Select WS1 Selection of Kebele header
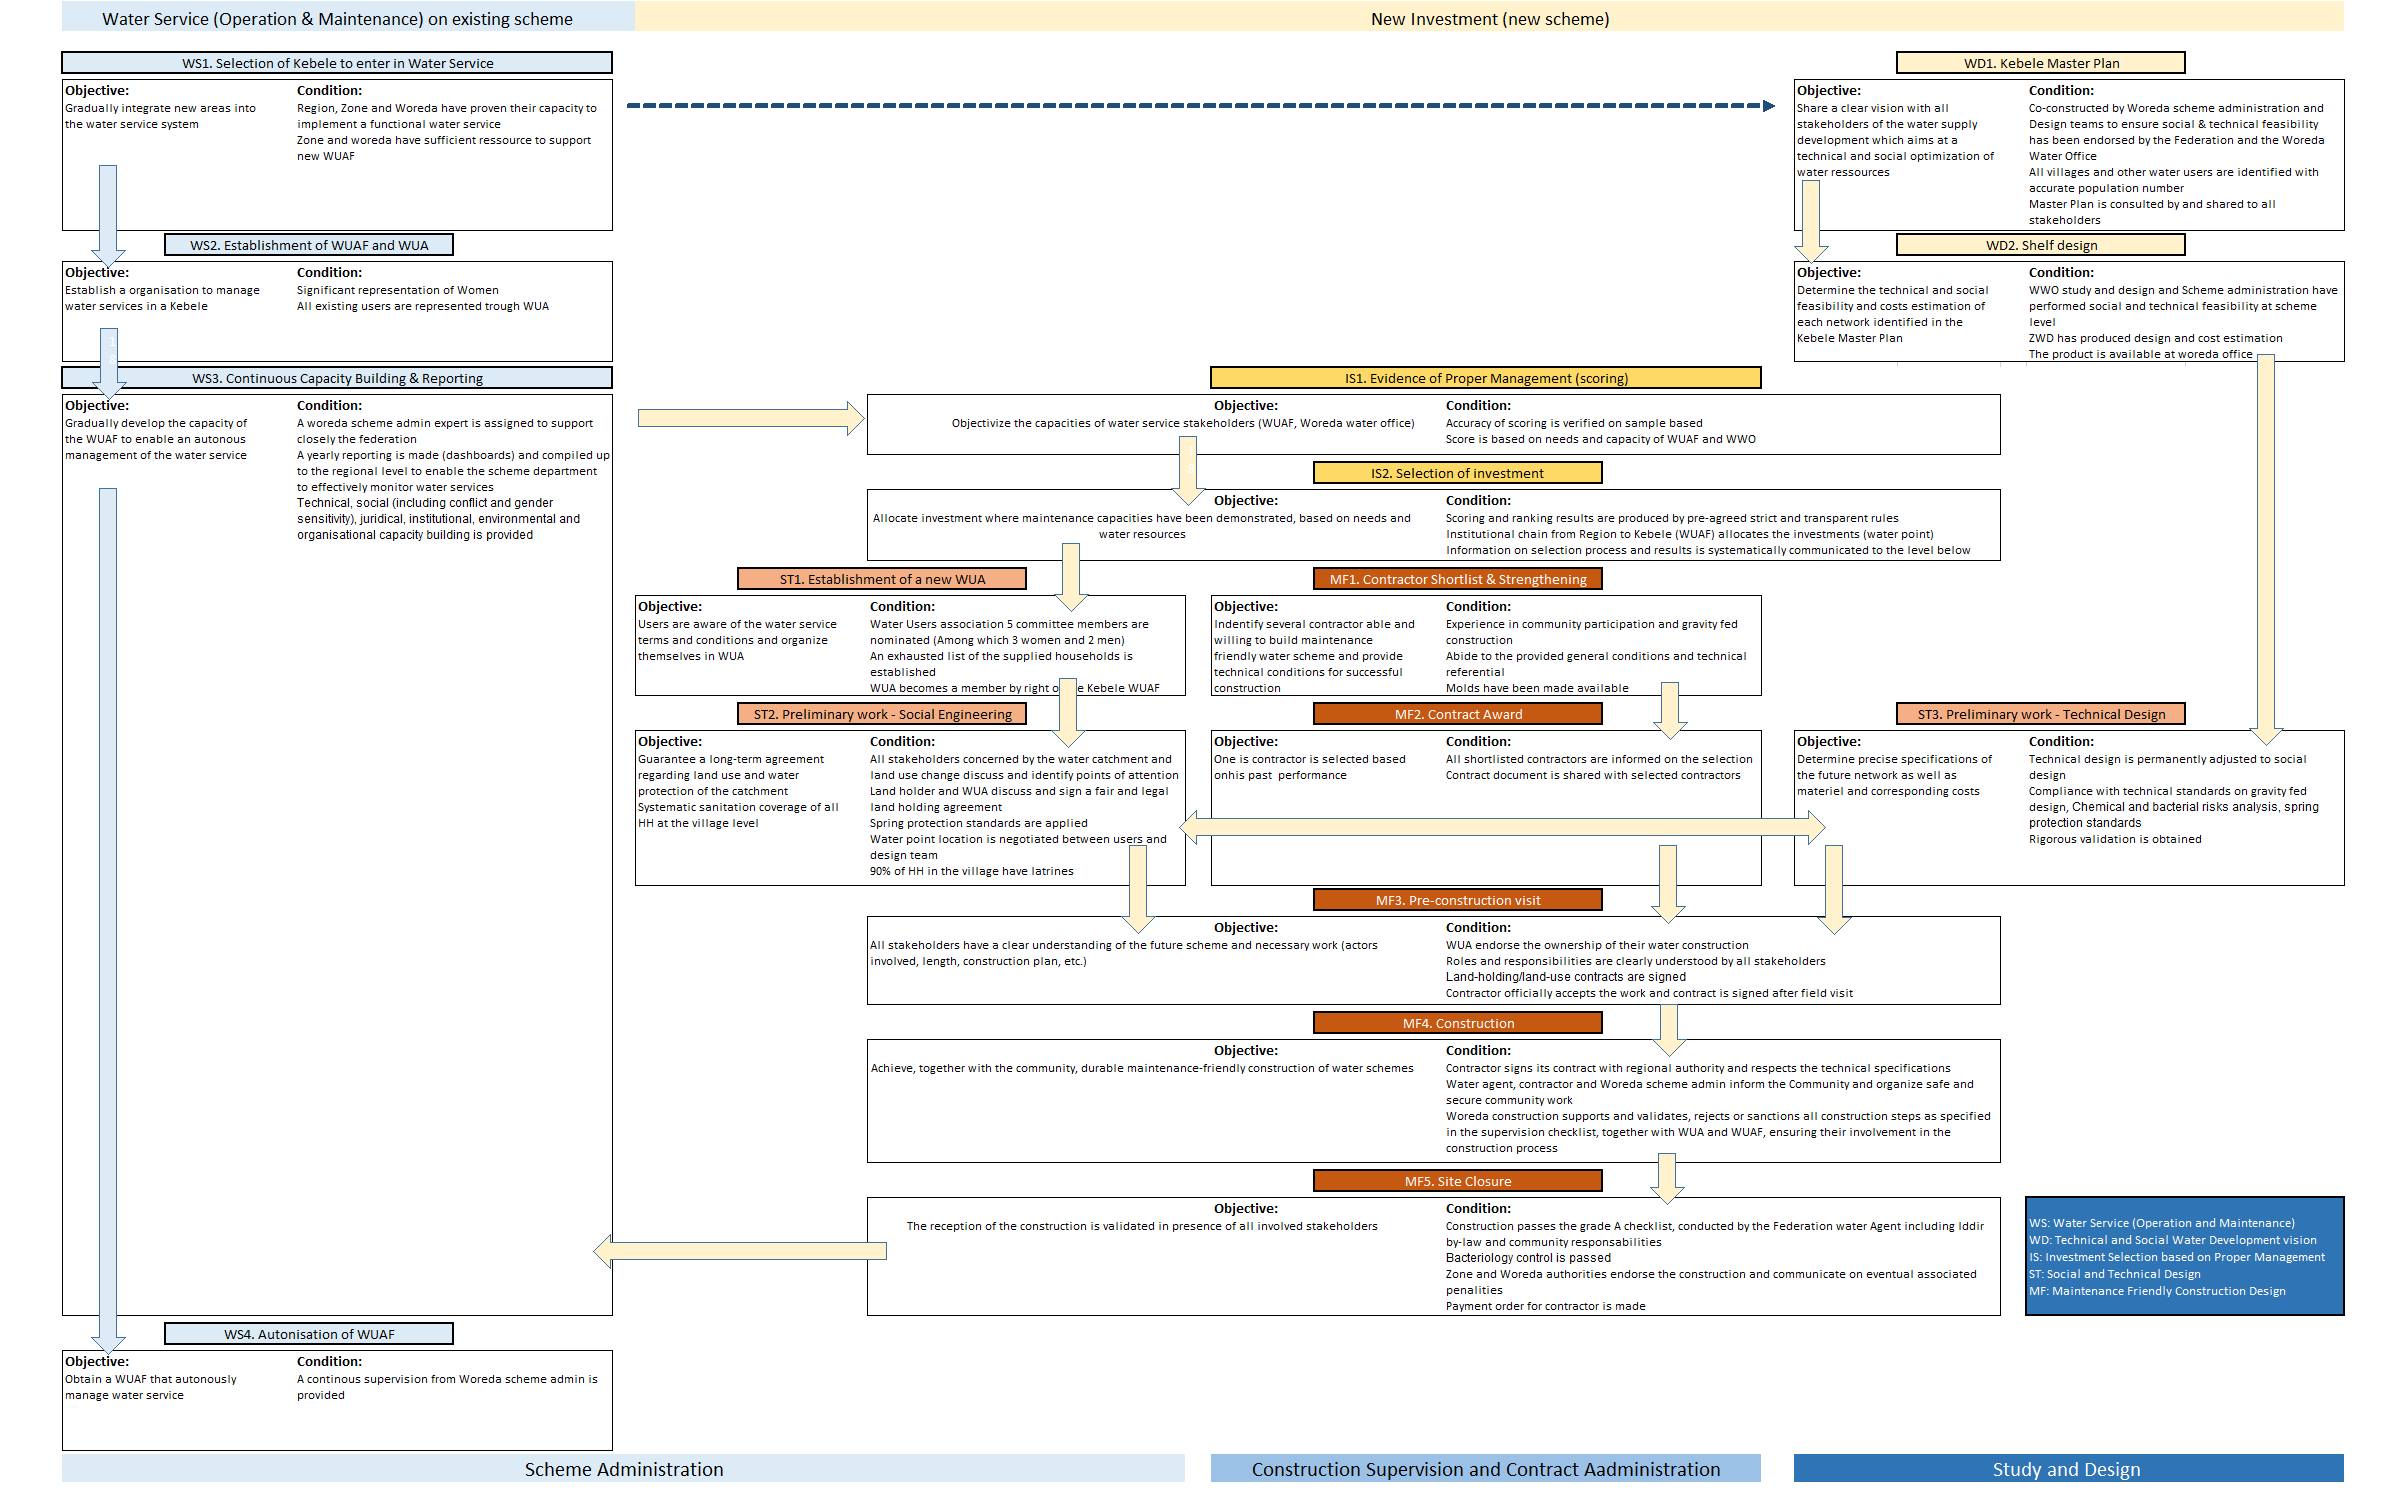Image resolution: width=2406 pixels, height=1503 pixels. (x=337, y=63)
